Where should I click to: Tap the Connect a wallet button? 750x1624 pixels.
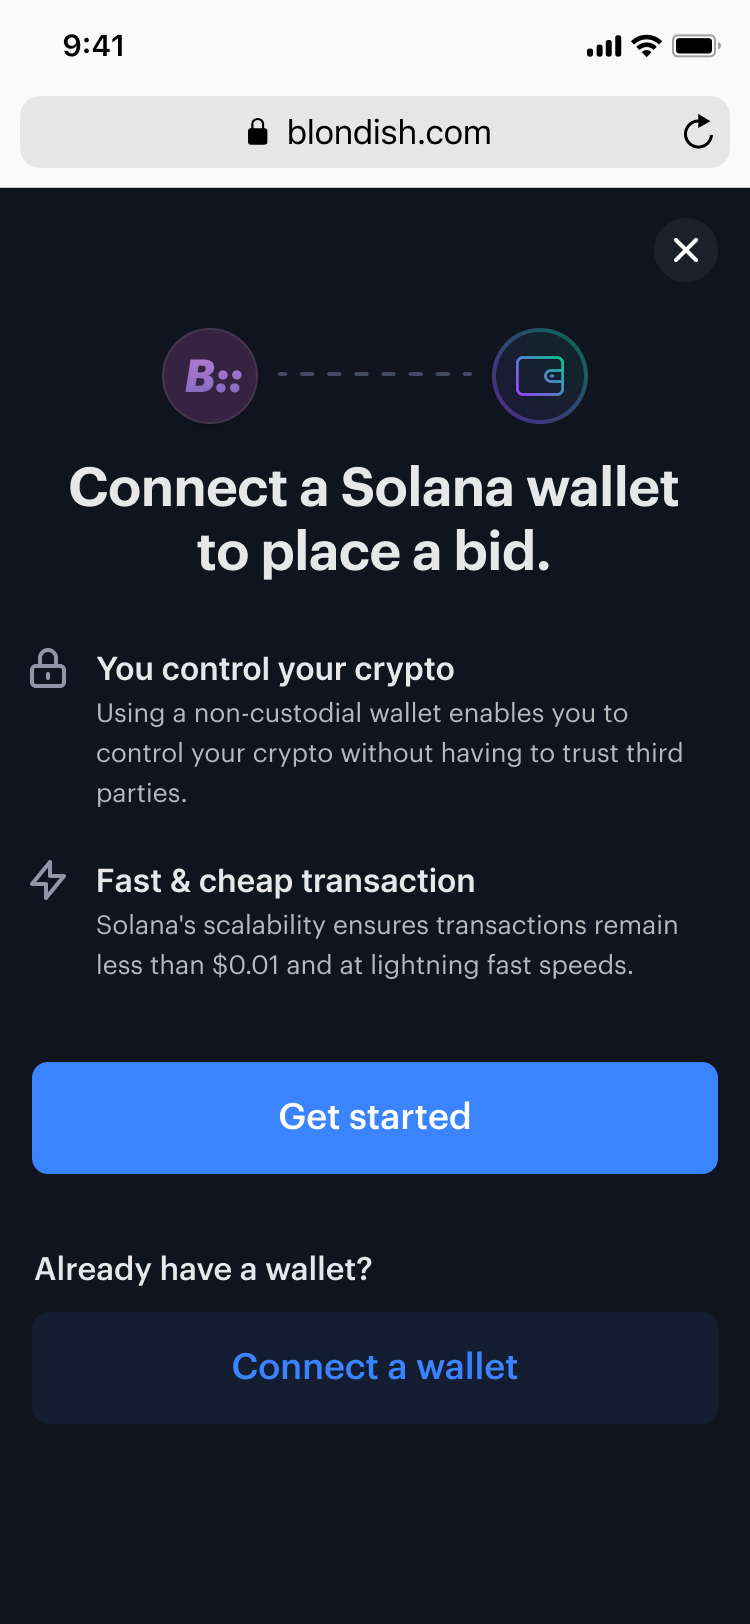[375, 1368]
